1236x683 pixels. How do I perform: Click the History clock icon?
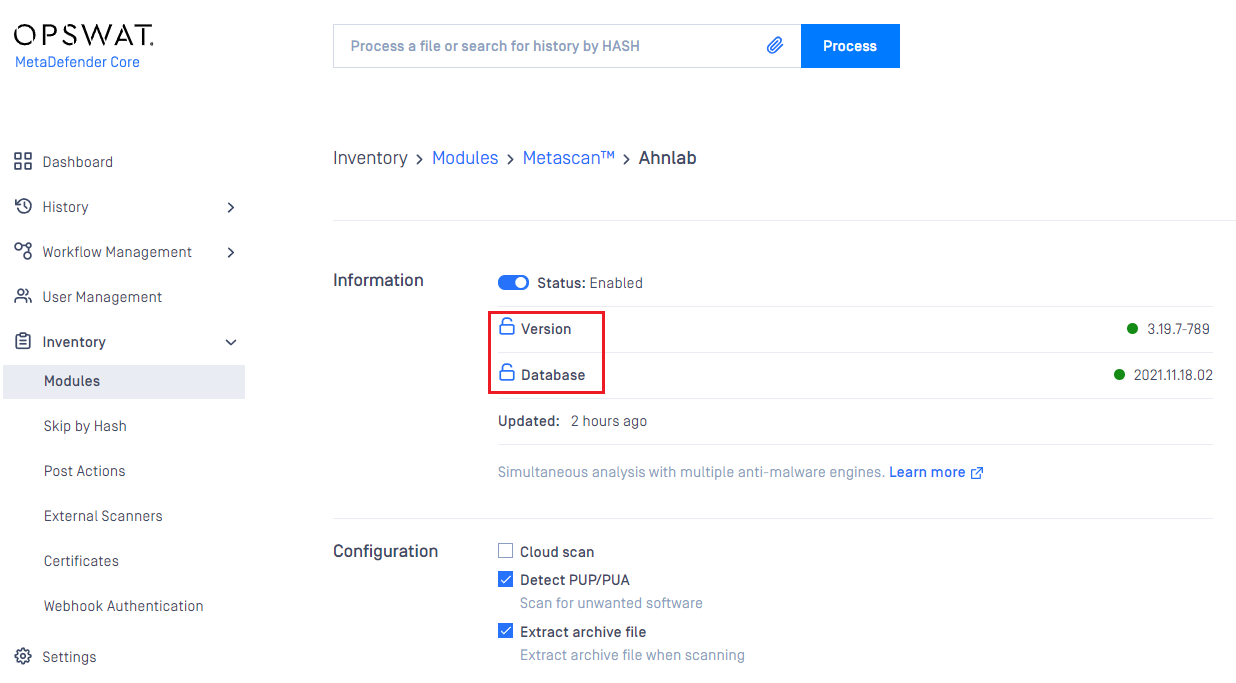[23, 206]
